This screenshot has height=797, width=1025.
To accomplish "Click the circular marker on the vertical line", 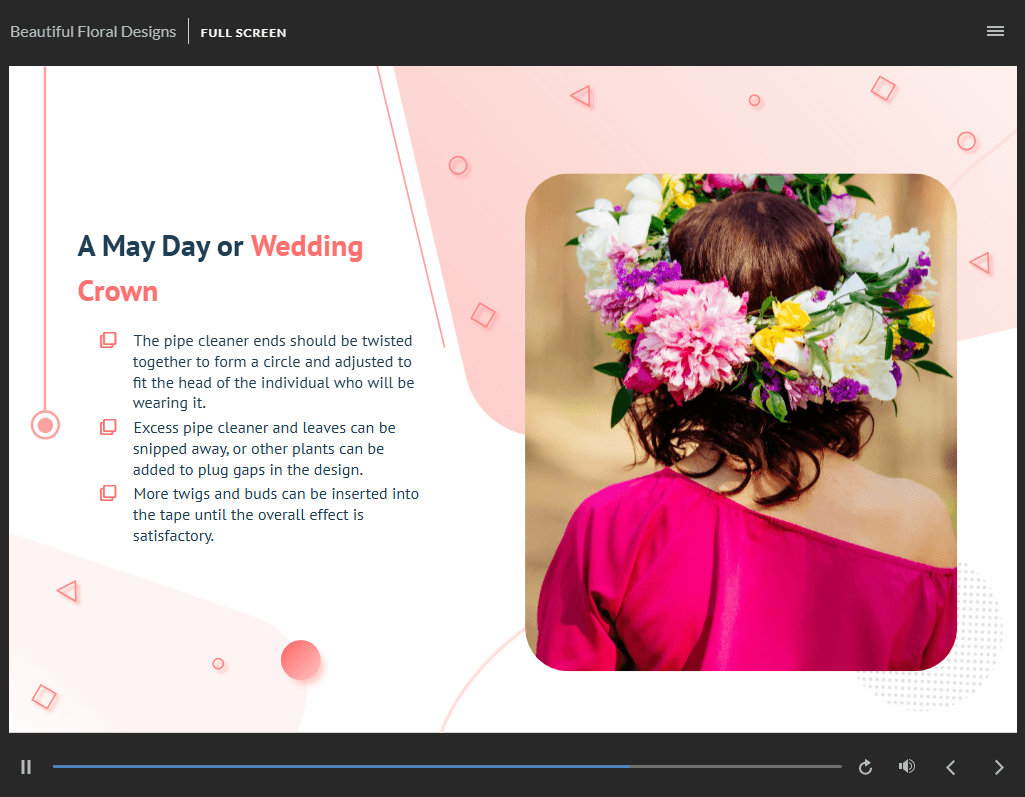I will (44, 425).
